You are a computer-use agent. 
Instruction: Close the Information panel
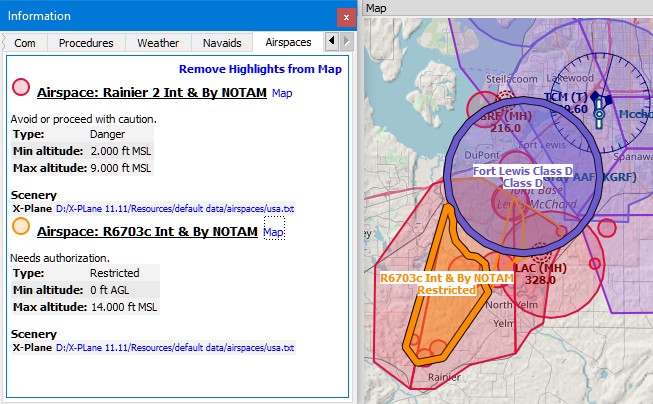tap(346, 17)
